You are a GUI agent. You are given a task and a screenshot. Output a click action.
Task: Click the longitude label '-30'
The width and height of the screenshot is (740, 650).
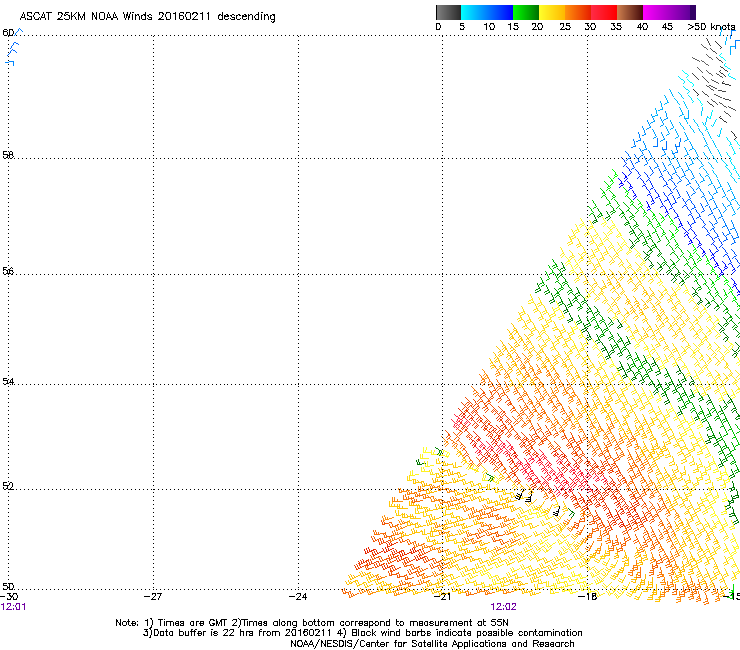(9, 596)
